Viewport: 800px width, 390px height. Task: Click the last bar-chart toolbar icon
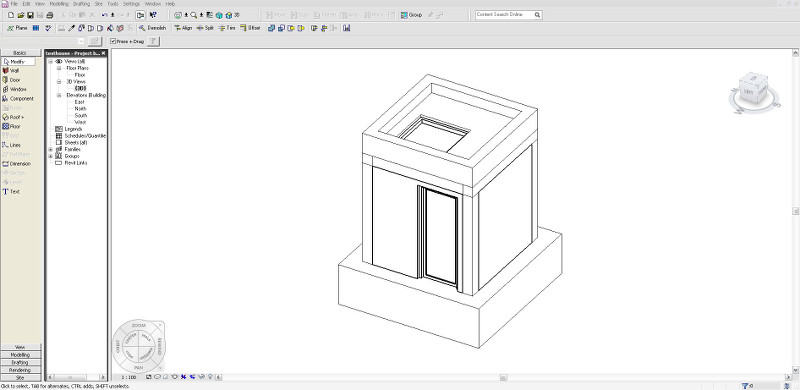pyautogui.click(x=347, y=28)
